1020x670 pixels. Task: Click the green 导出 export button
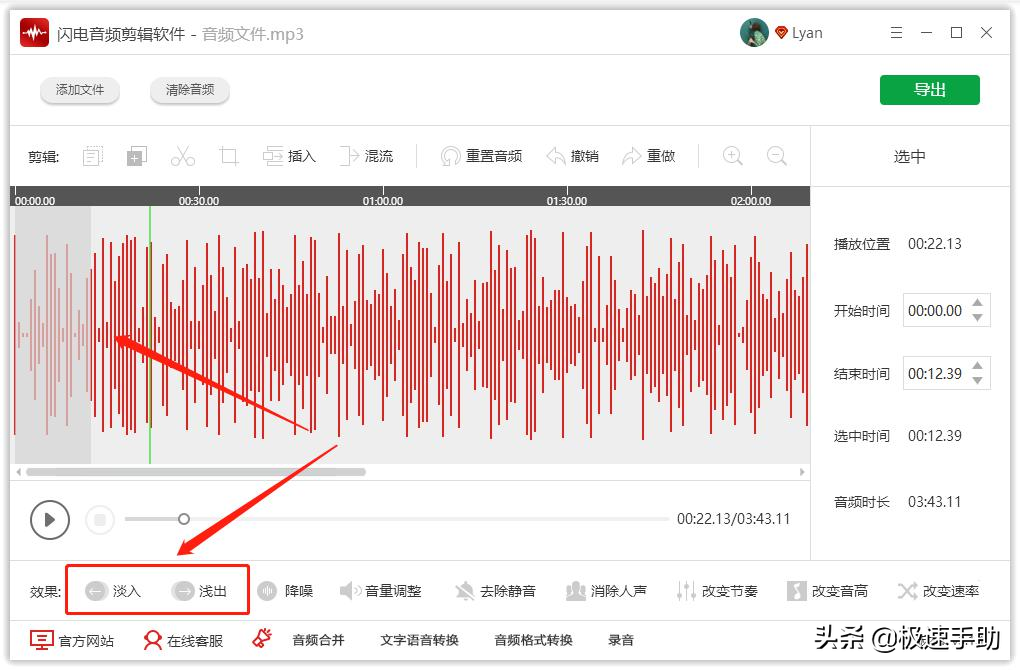coord(929,89)
